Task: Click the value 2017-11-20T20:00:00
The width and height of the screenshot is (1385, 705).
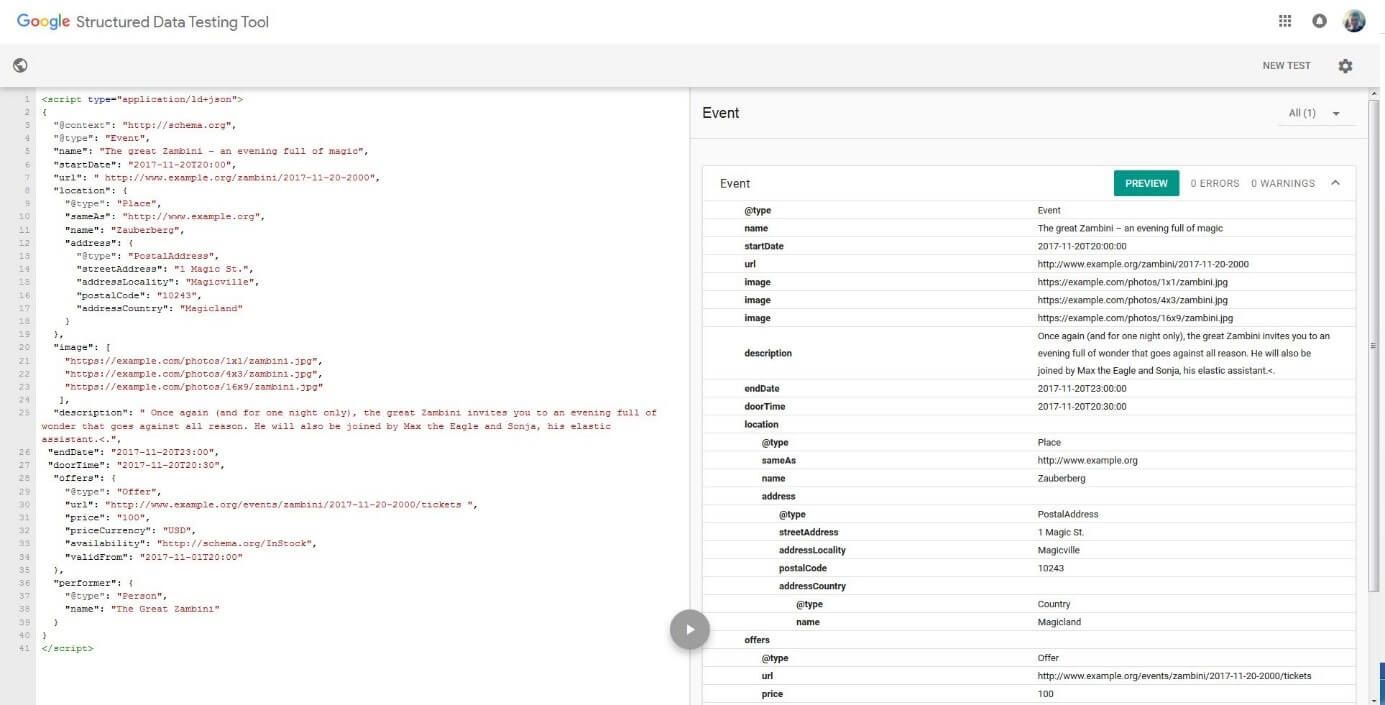Action: click(x=1081, y=246)
